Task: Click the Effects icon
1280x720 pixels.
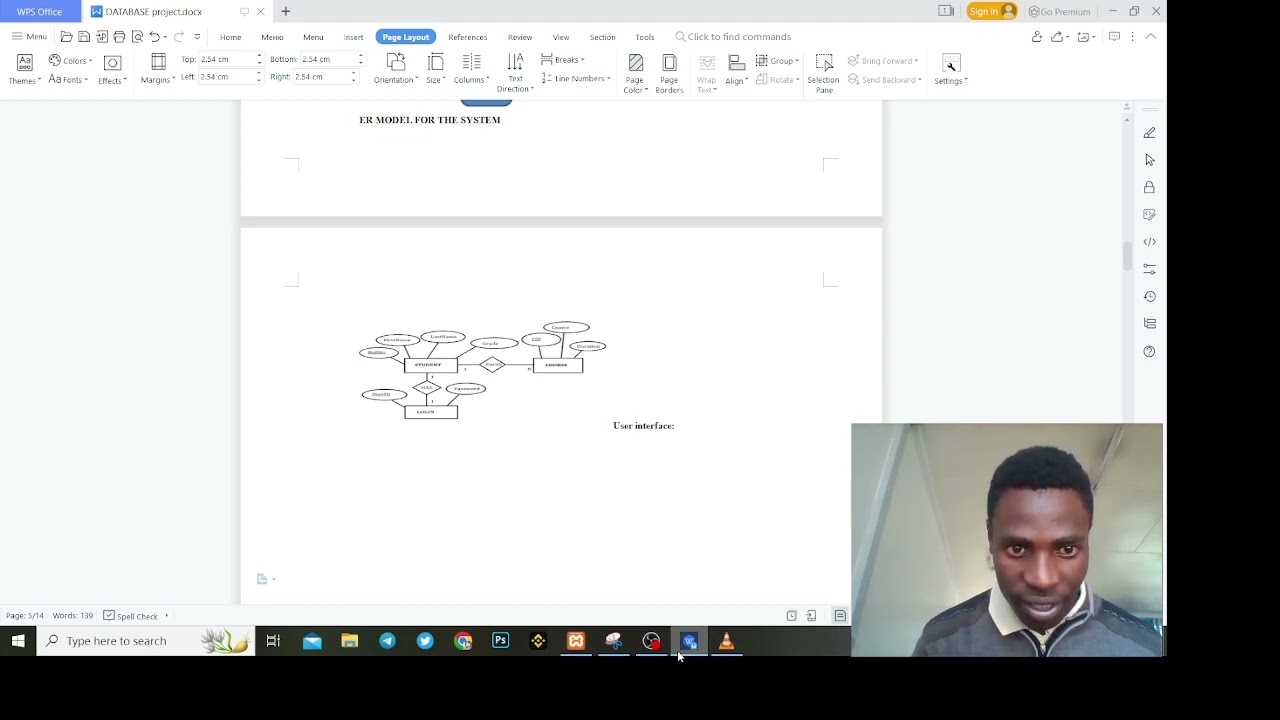Action: 112,63
